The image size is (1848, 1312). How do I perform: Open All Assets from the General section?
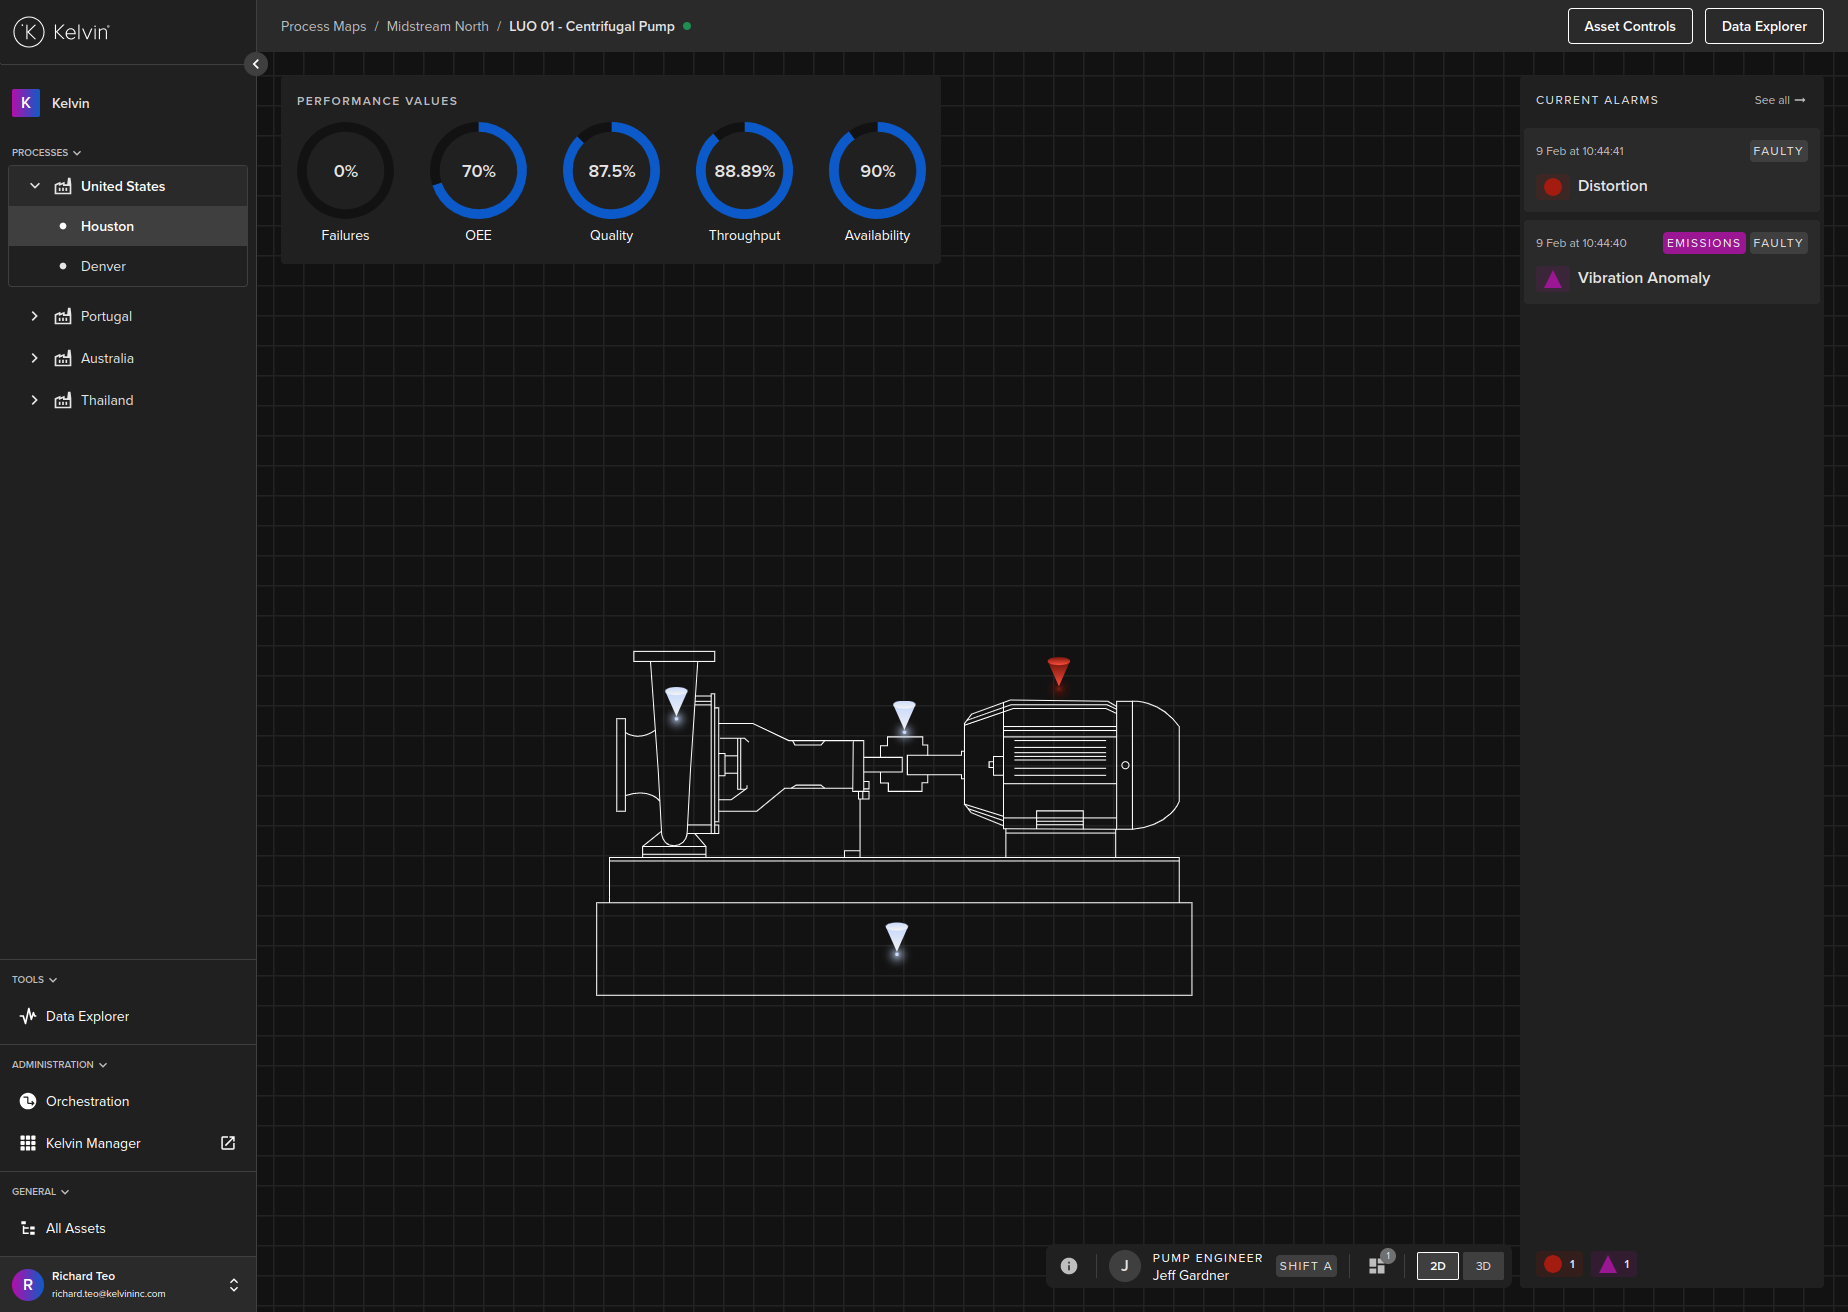[75, 1228]
